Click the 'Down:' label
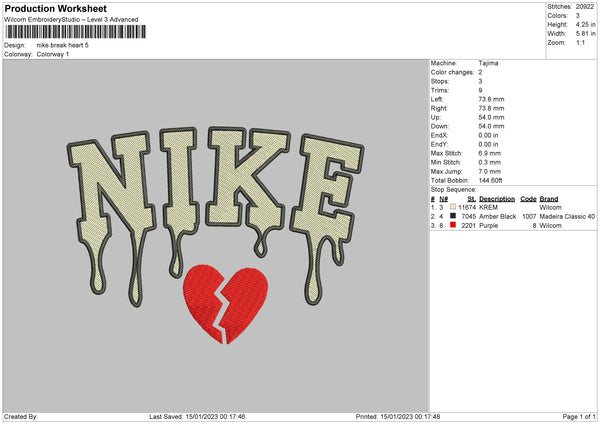600x424 pixels. pyautogui.click(x=440, y=126)
